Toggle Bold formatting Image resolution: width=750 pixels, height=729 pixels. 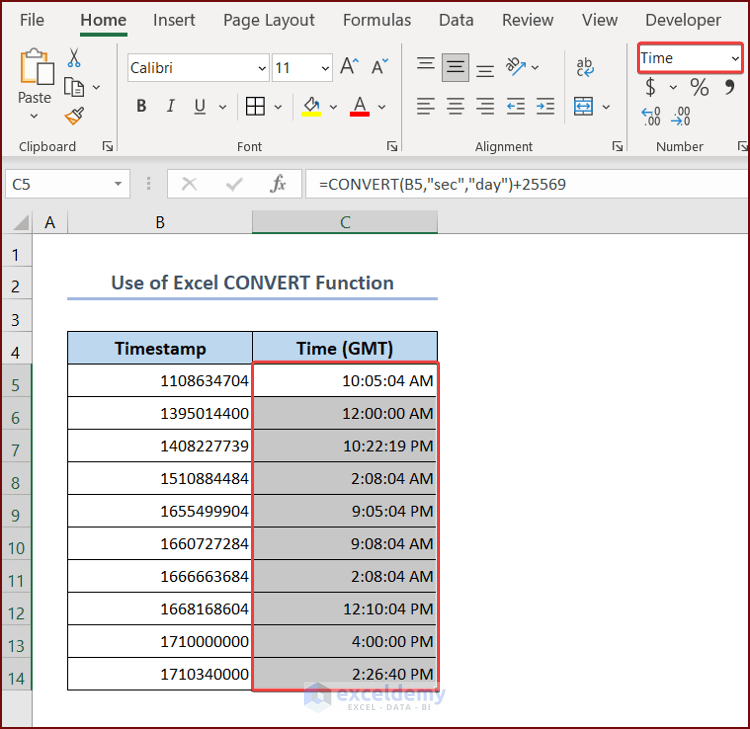pyautogui.click(x=141, y=106)
